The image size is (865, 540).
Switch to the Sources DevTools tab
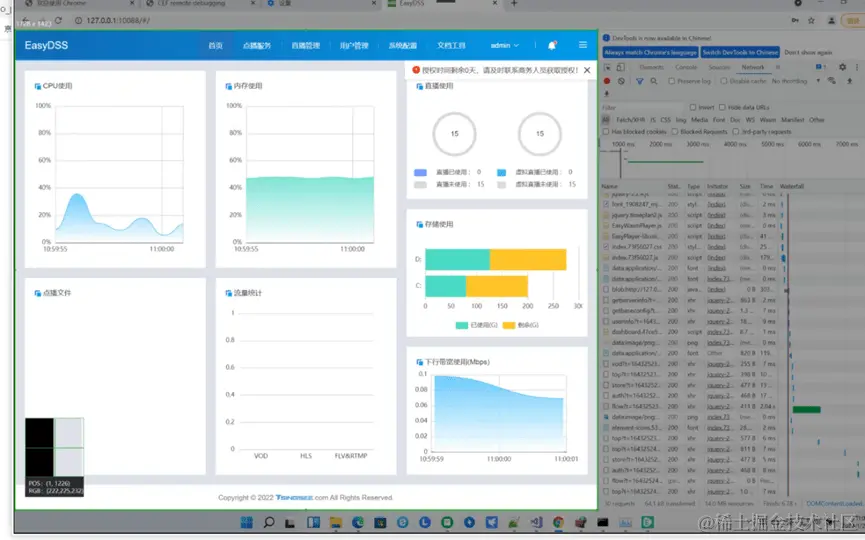[x=719, y=67]
